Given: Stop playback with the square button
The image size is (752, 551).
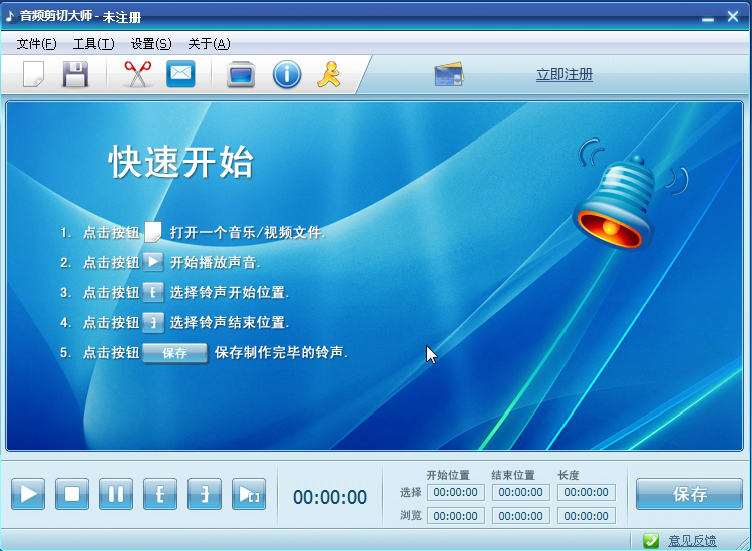Looking at the screenshot, I should click(72, 493).
